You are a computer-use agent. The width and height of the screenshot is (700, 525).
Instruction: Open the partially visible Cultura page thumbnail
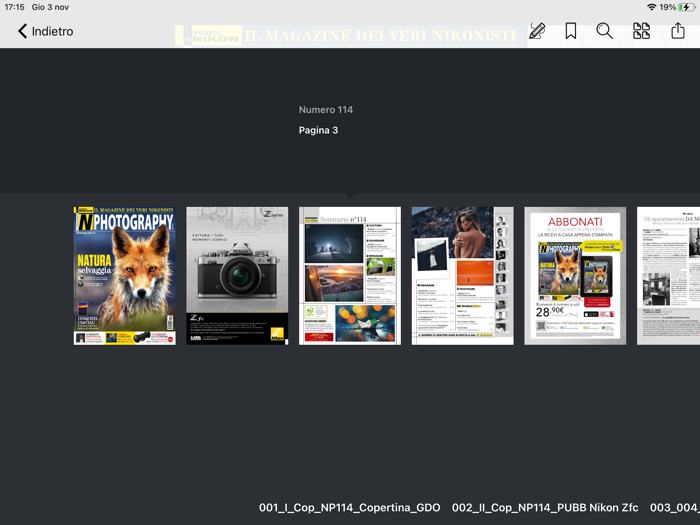(668, 275)
